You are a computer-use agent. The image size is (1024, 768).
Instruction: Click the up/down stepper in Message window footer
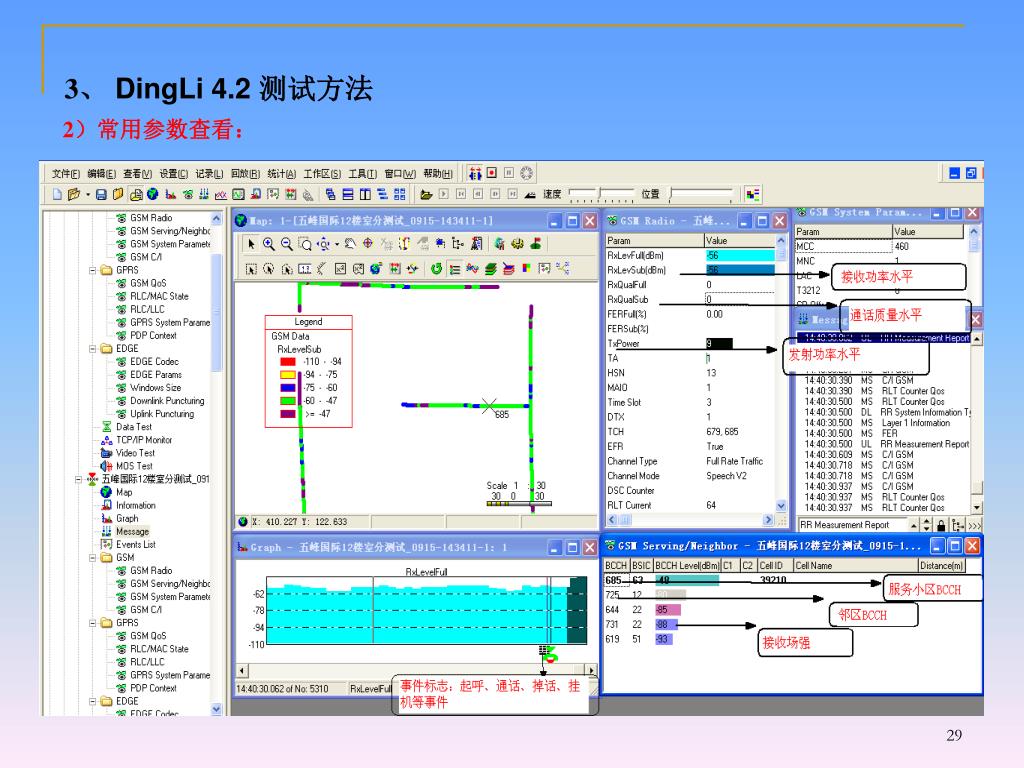click(927, 525)
